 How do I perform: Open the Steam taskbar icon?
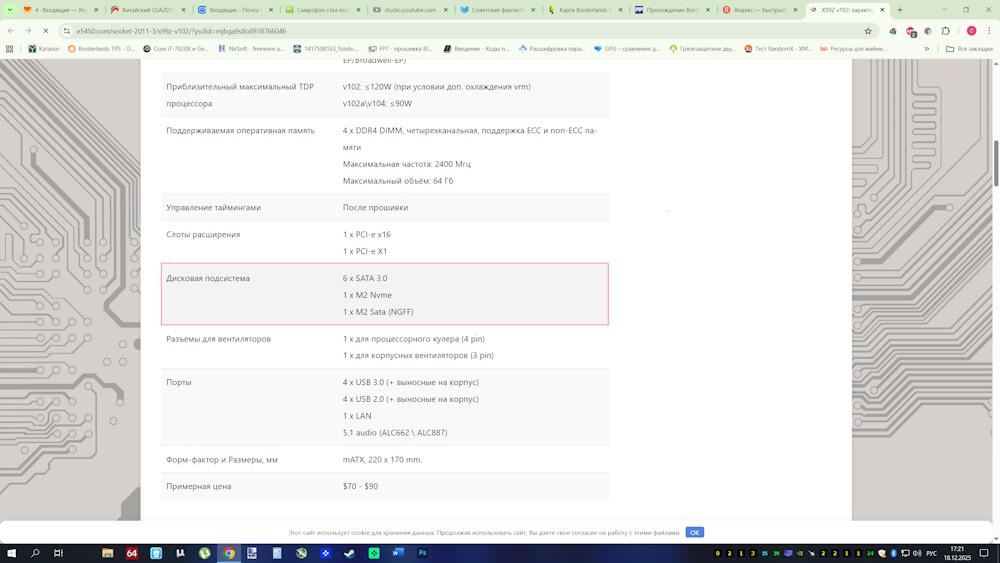(x=349, y=553)
